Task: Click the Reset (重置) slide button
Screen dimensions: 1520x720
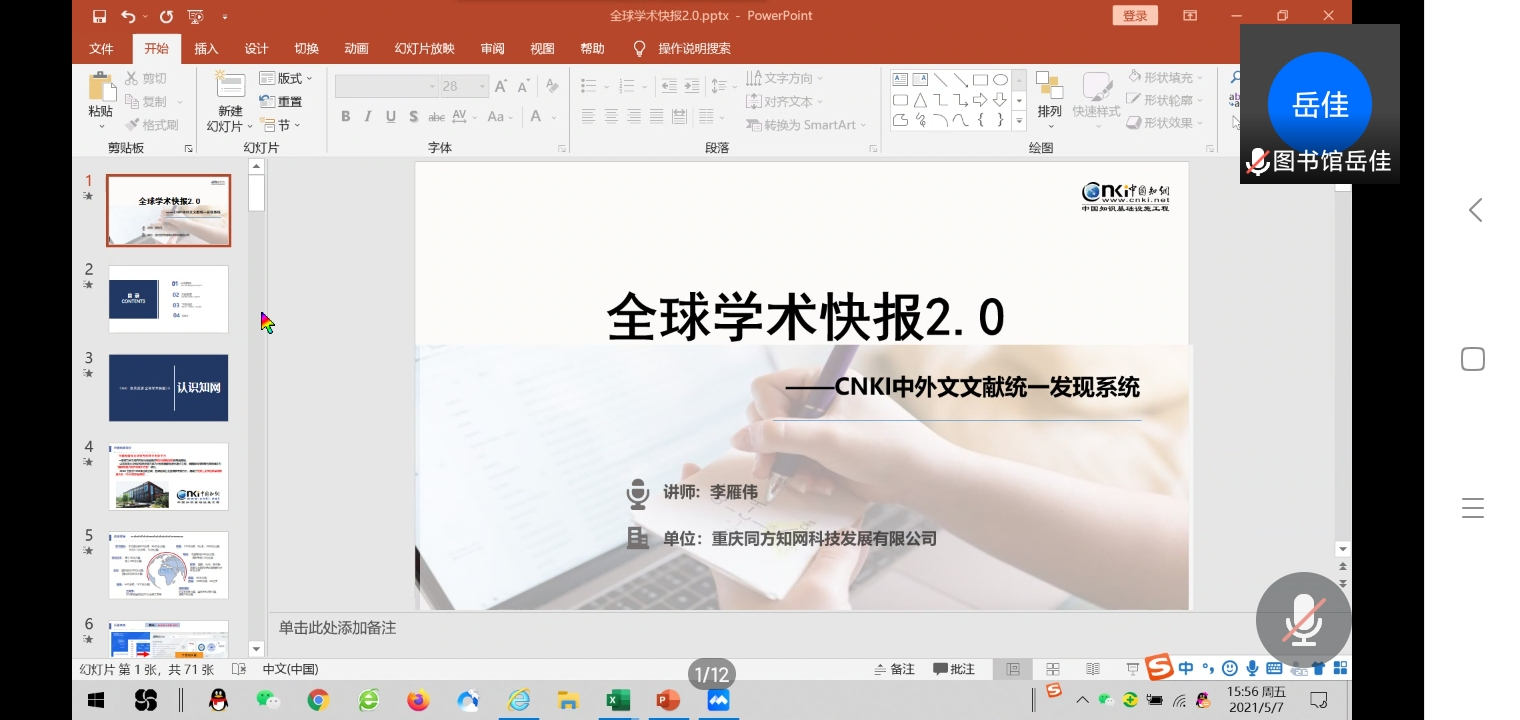Action: (280, 101)
